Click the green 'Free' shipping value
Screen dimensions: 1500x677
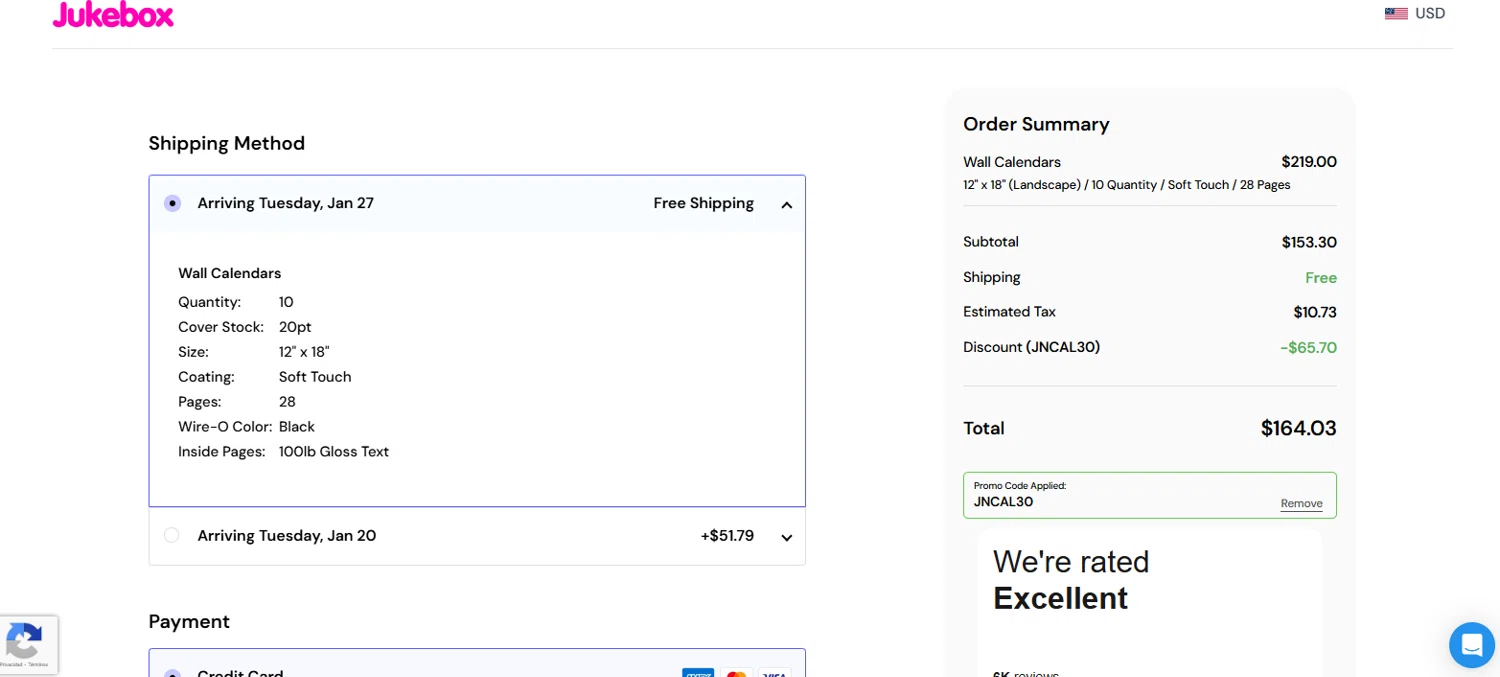click(1321, 278)
